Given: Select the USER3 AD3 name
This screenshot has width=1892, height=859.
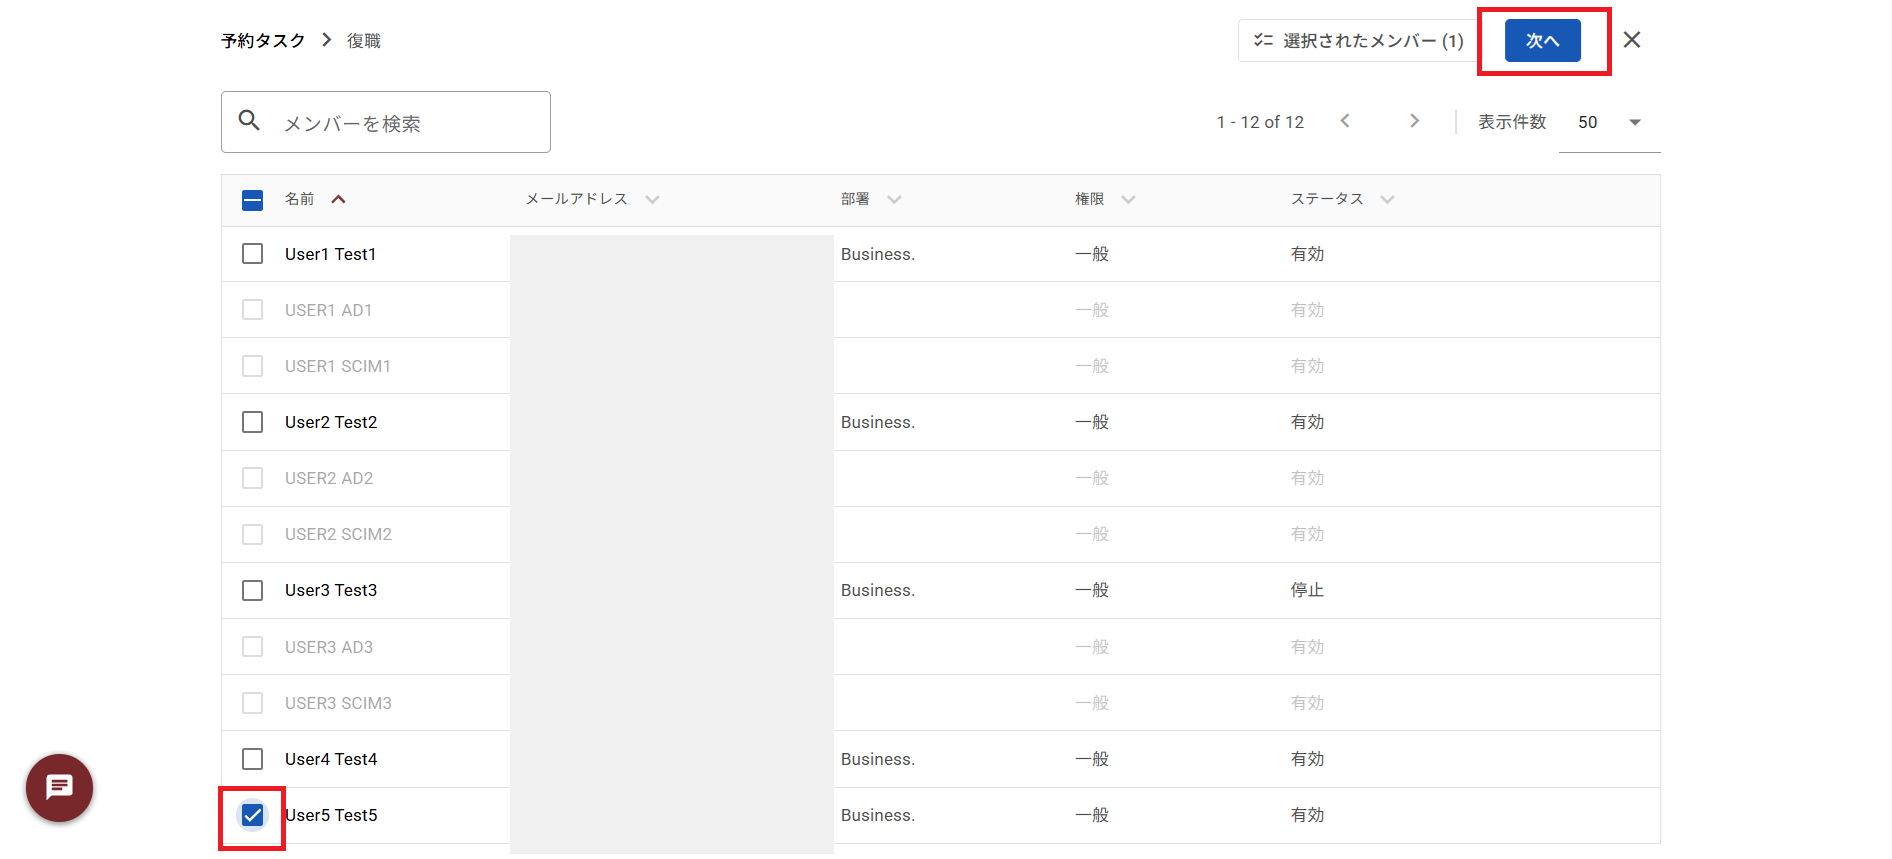Looking at the screenshot, I should pyautogui.click(x=329, y=647).
